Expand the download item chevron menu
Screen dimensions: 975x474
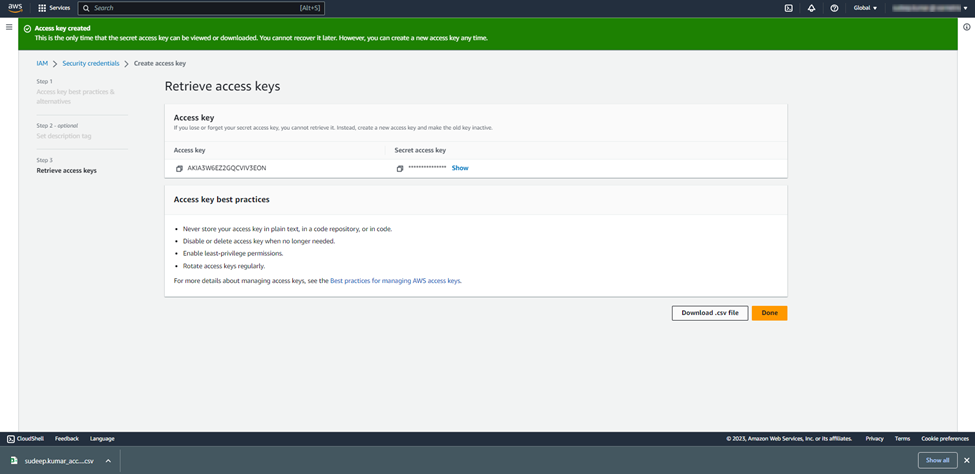coord(108,461)
